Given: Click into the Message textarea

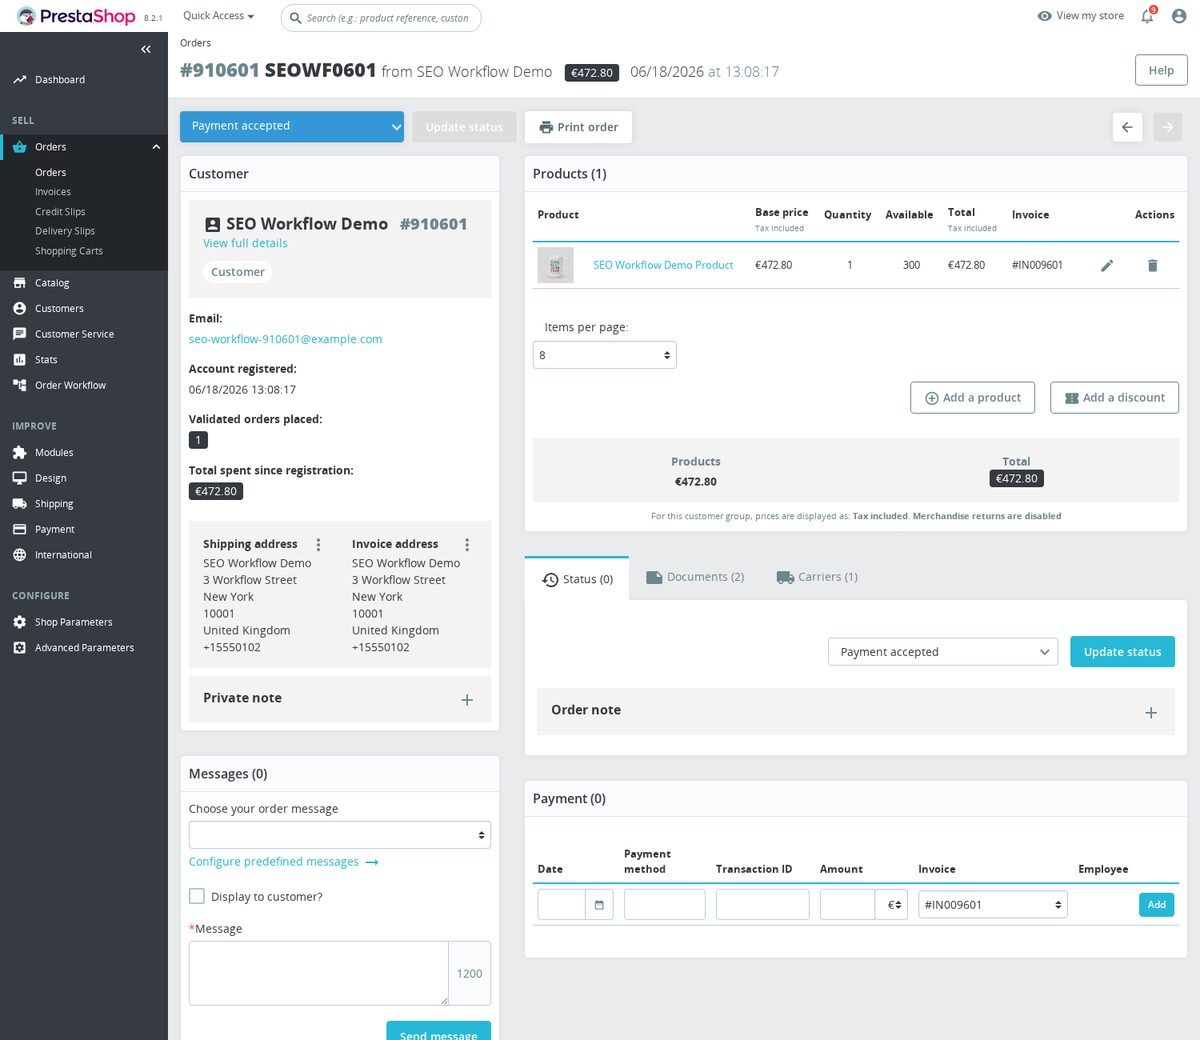Looking at the screenshot, I should click(318, 973).
